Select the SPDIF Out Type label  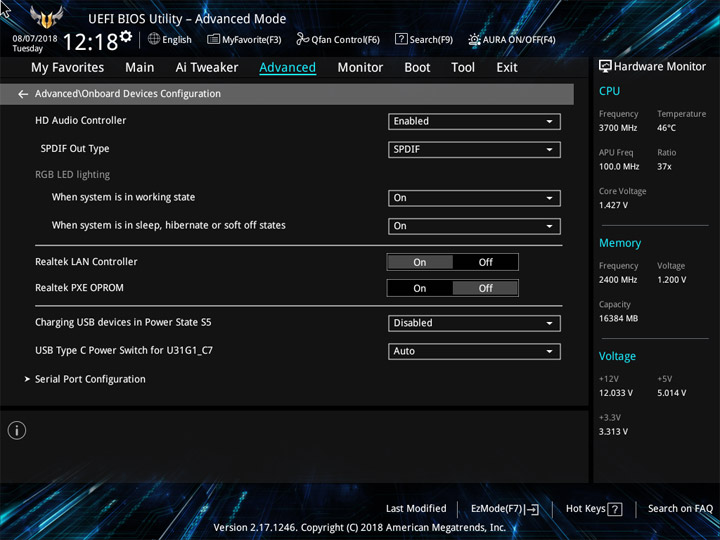pos(75,149)
